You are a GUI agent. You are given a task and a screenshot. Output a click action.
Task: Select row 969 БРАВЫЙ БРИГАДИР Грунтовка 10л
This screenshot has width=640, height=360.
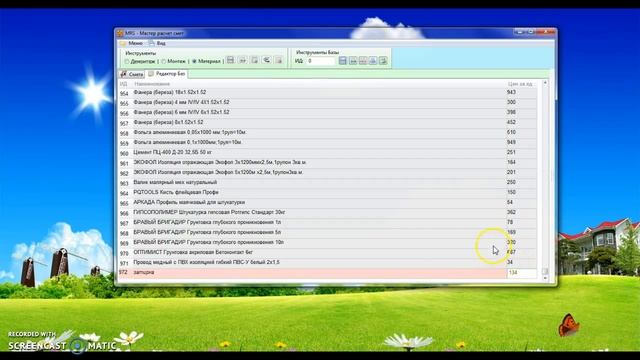pyautogui.click(x=327, y=242)
